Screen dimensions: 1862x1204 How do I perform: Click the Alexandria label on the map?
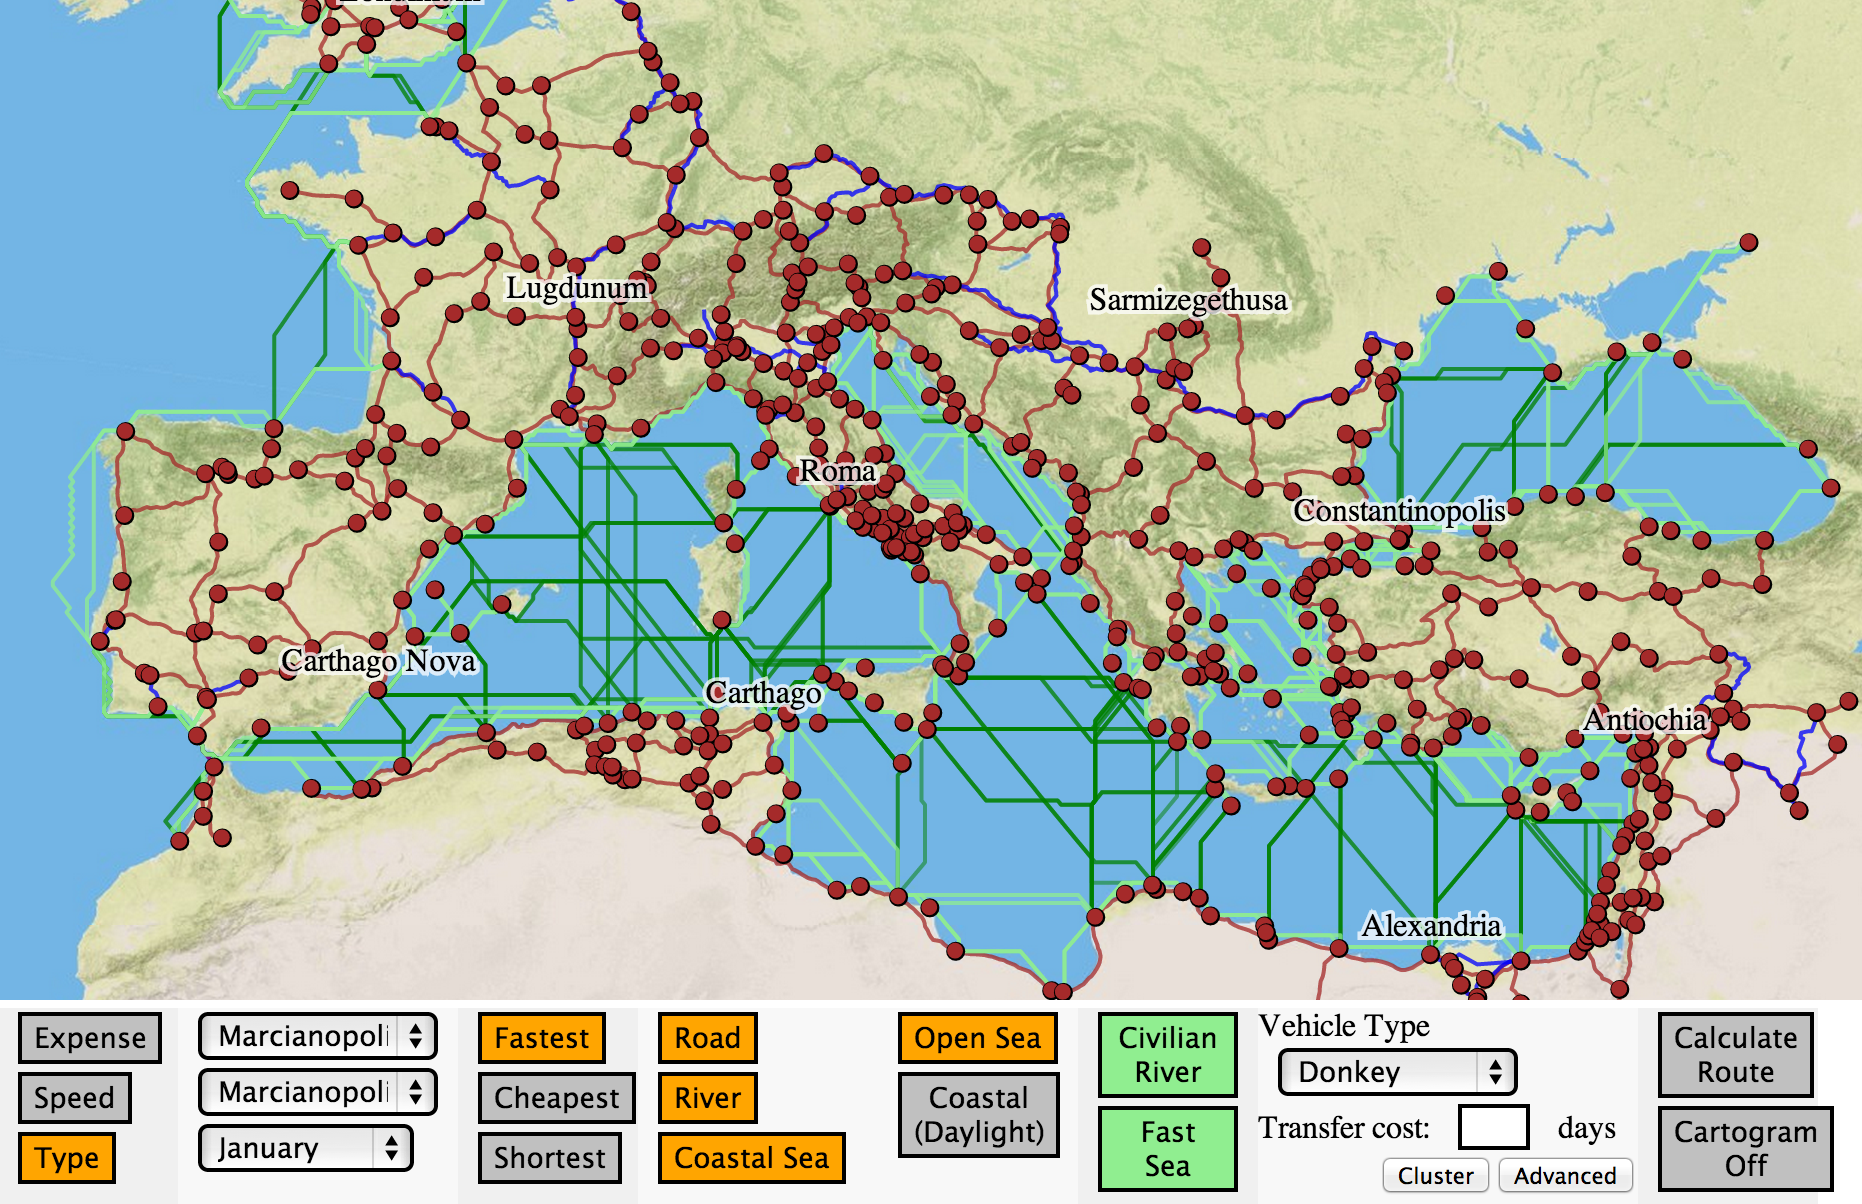tap(1431, 926)
